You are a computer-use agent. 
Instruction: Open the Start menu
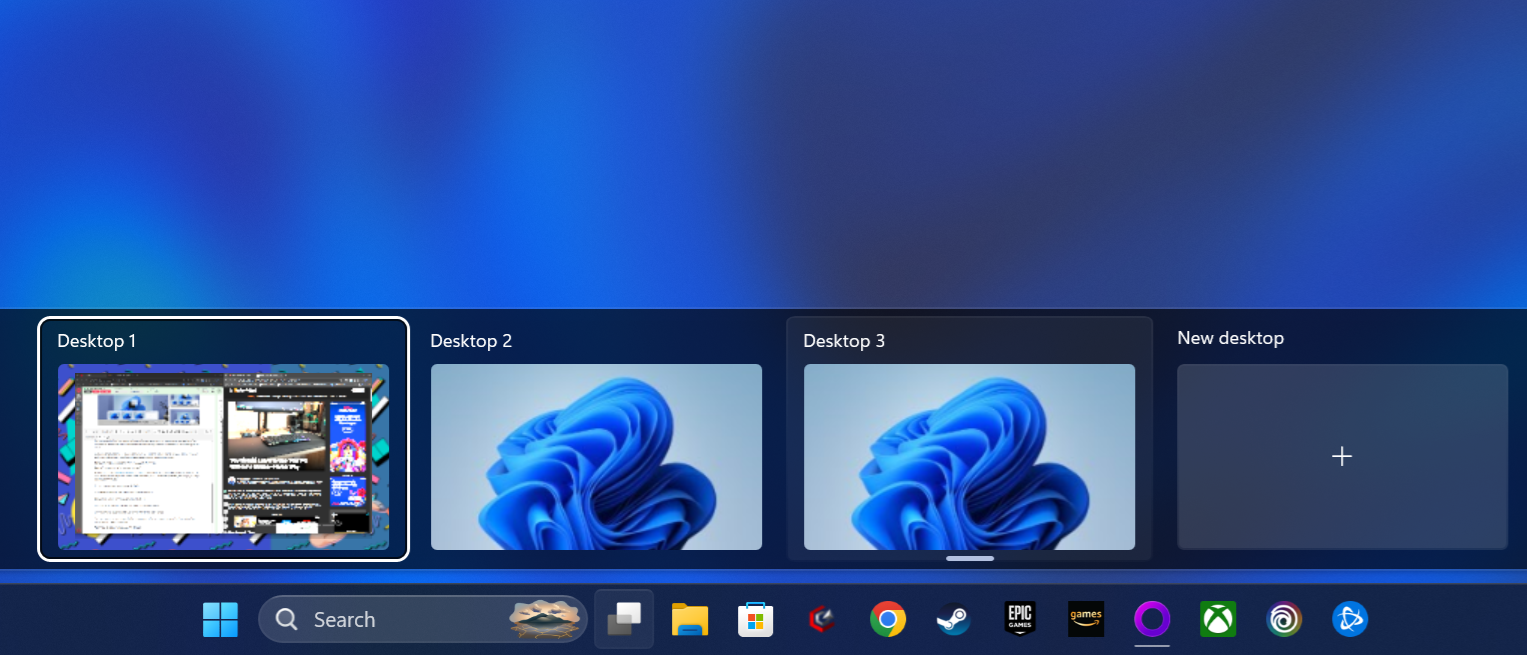pos(220,619)
